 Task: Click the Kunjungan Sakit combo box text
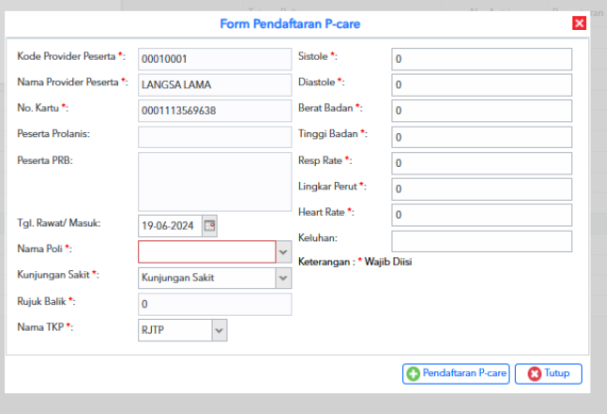coord(207,278)
